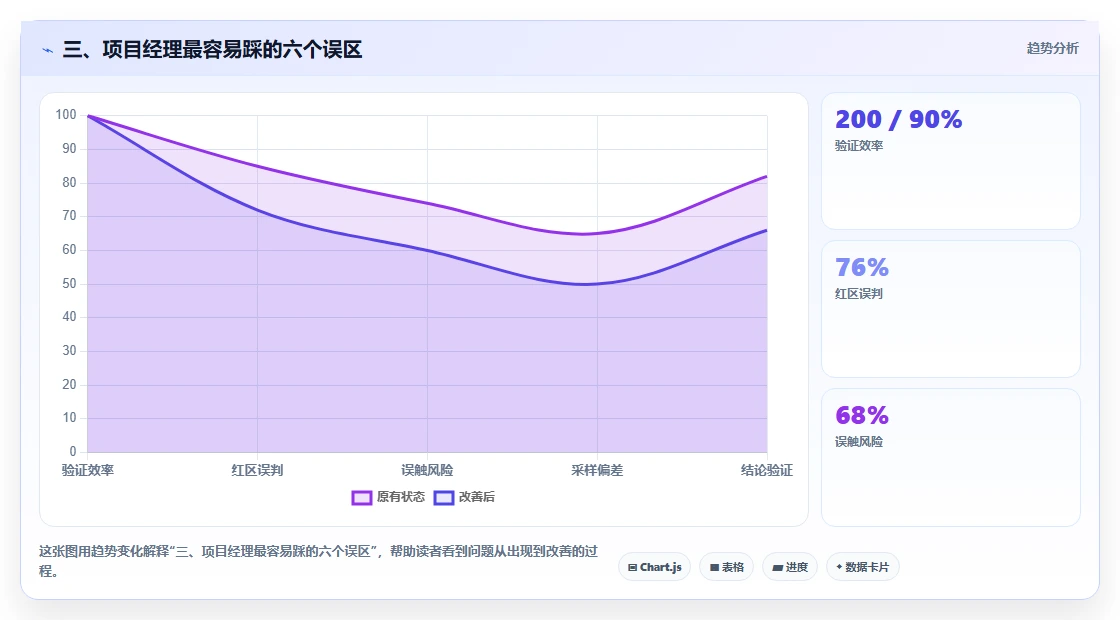Click the lightning icon beside the section title
The width and height of the screenshot is (1120, 620).
[x=48, y=50]
